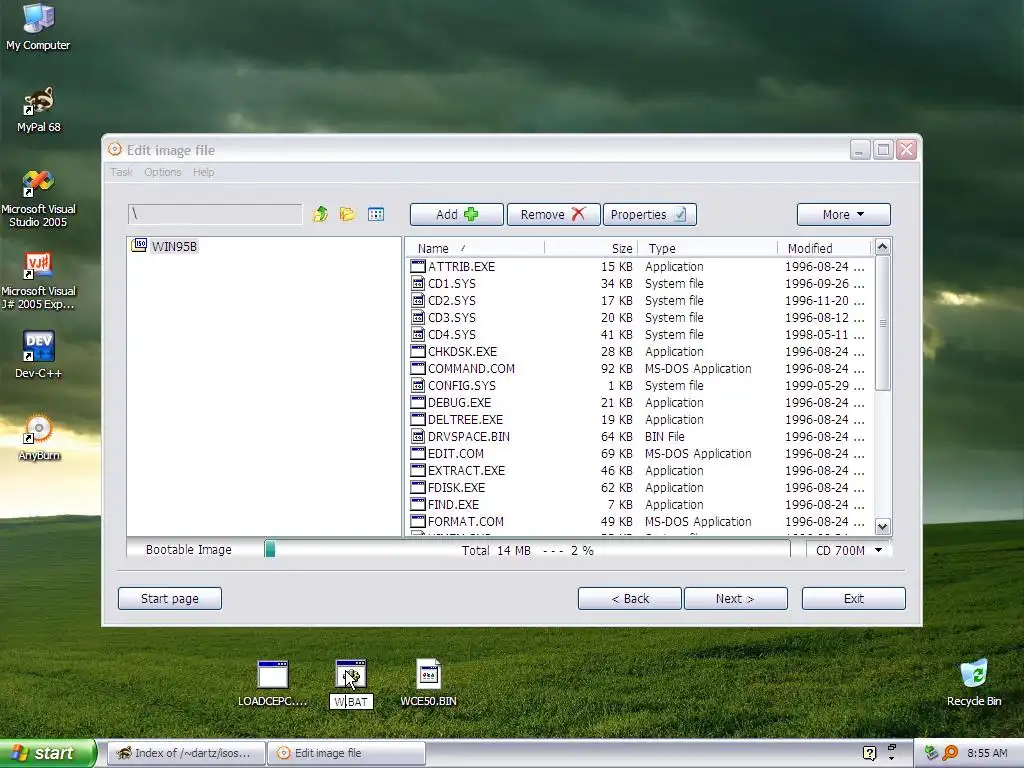Click the scroll down arrow of file list
This screenshot has width=1024, height=768.
tap(882, 526)
